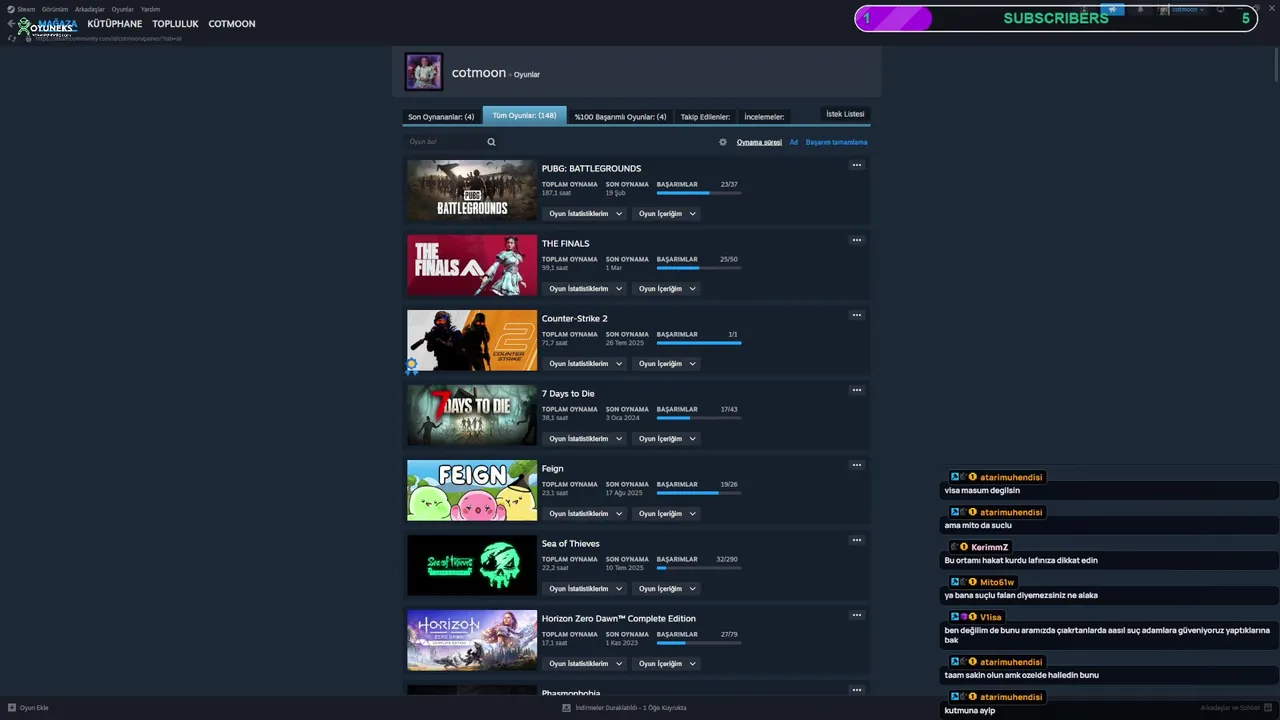Sort by Başarım tamamlama

[836, 142]
